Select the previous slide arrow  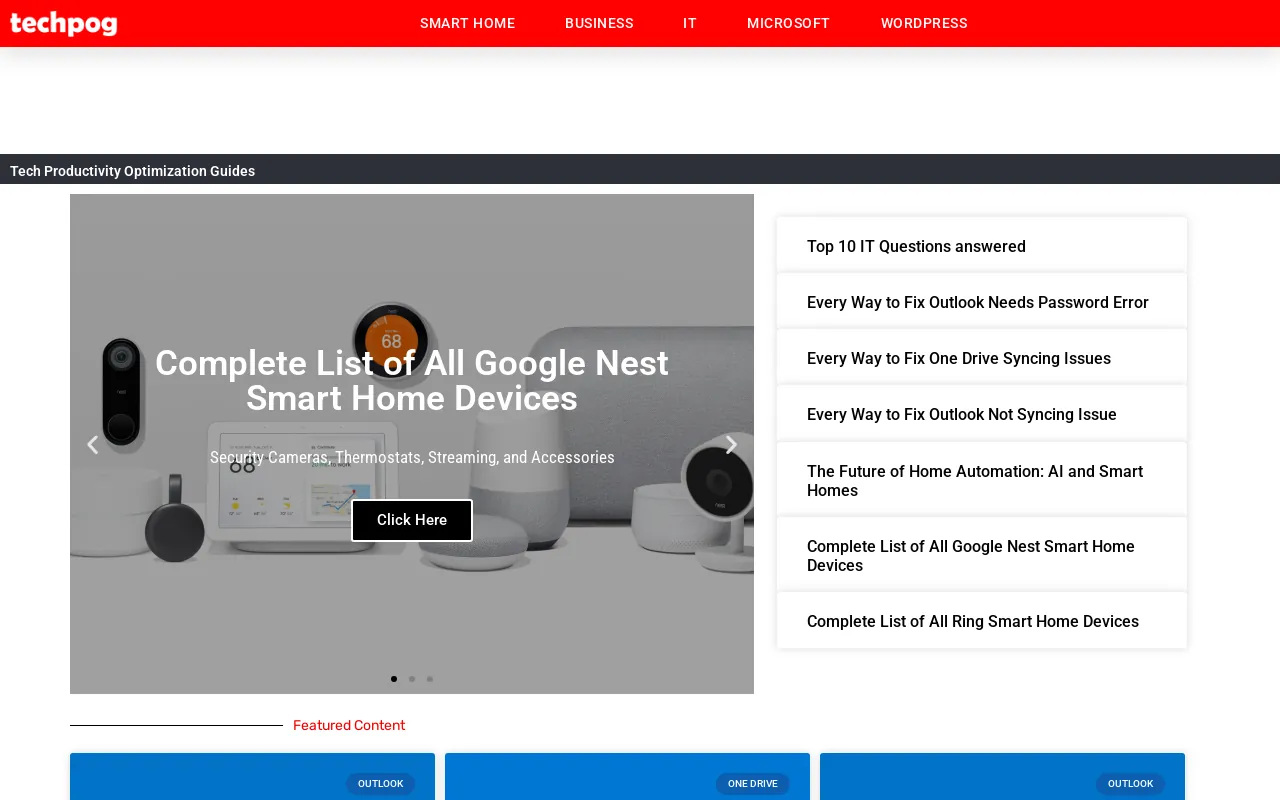click(92, 444)
